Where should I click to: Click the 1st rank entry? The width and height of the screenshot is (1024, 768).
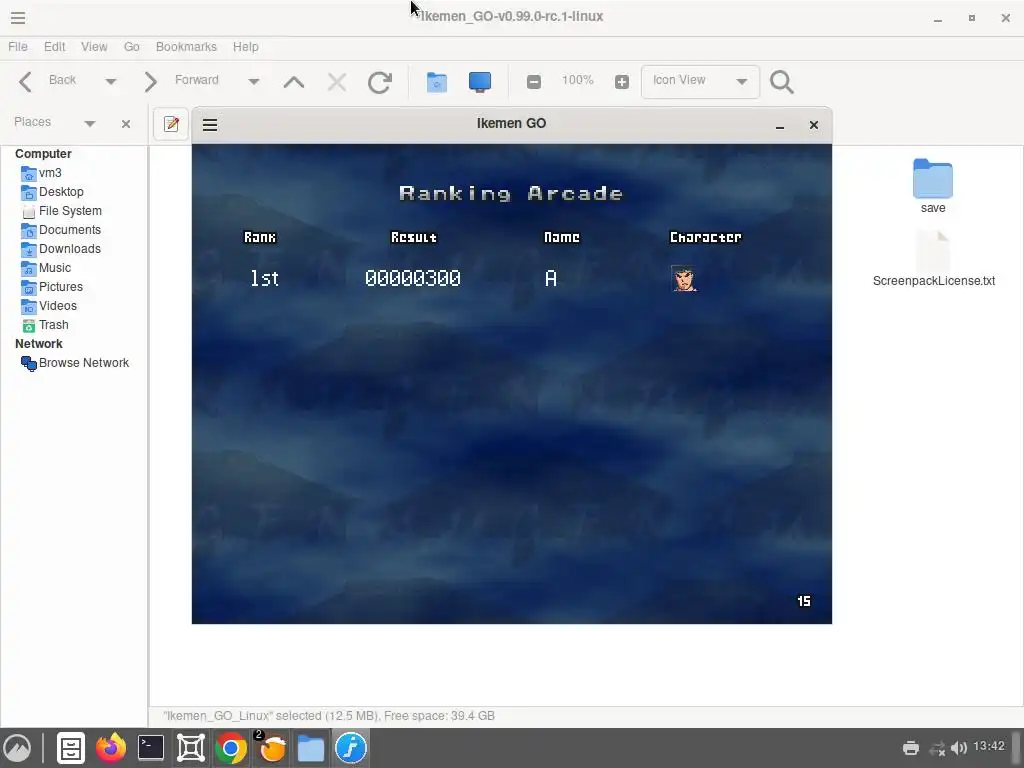pos(264,279)
